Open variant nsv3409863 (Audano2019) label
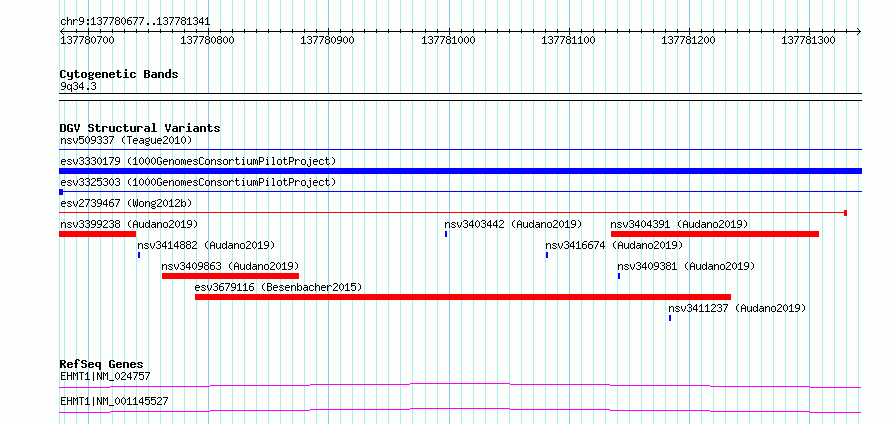The image size is (890, 424). (x=230, y=266)
